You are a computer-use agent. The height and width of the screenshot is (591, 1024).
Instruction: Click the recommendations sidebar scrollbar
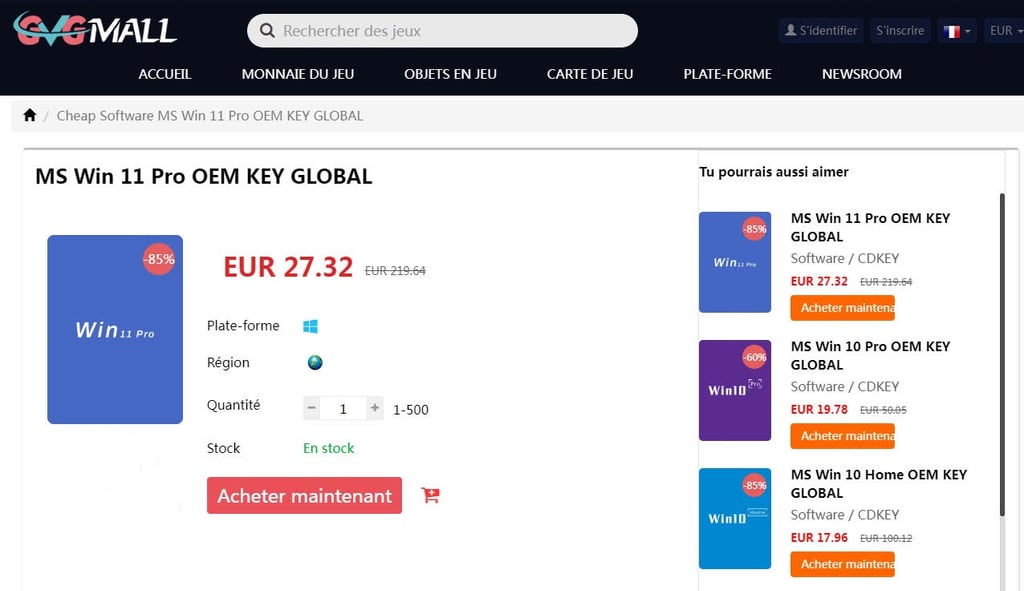point(1002,356)
